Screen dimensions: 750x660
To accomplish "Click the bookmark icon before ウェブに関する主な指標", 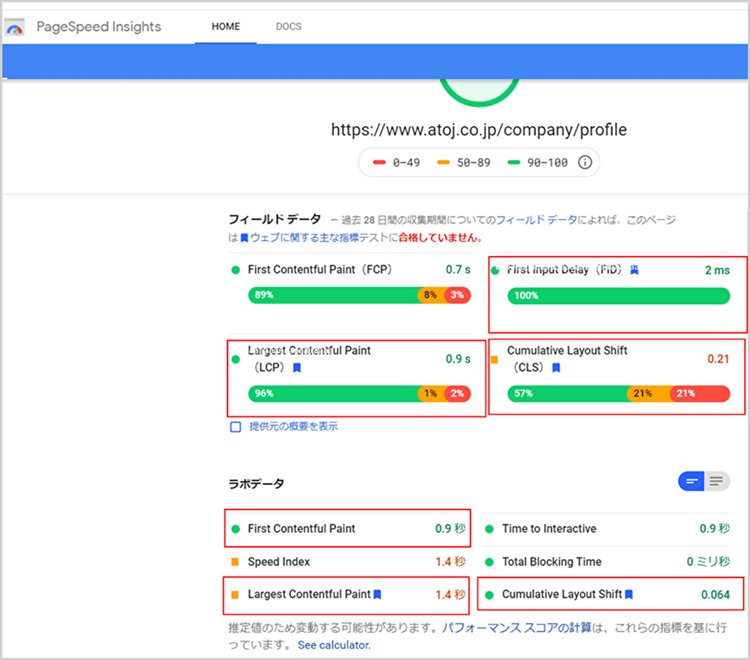I will pyautogui.click(x=244, y=238).
